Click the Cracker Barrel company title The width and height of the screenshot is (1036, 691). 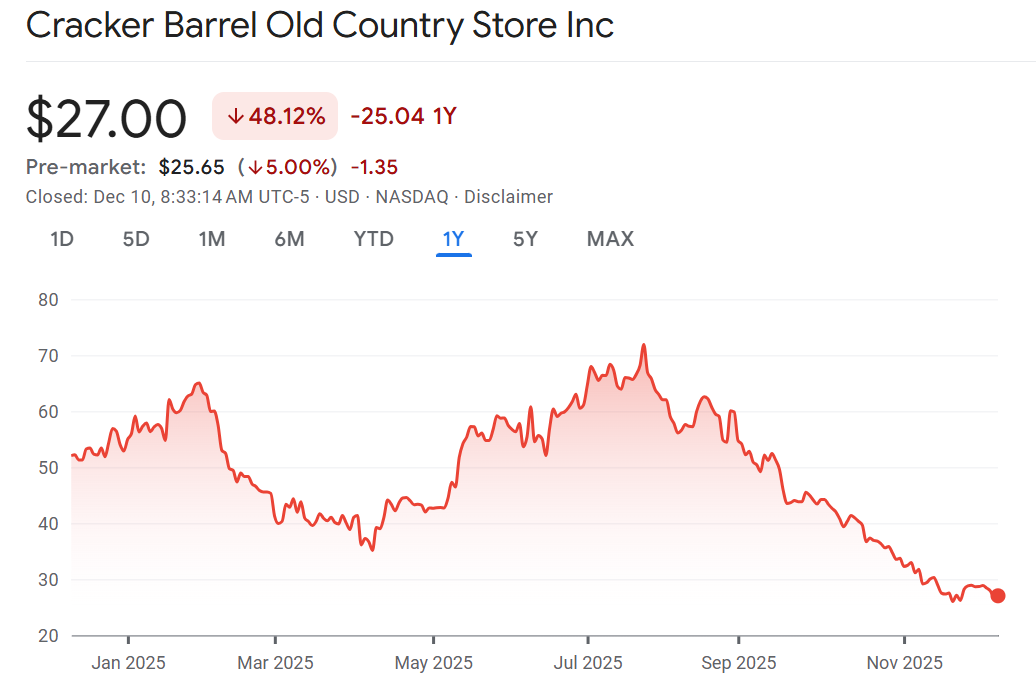pos(320,25)
